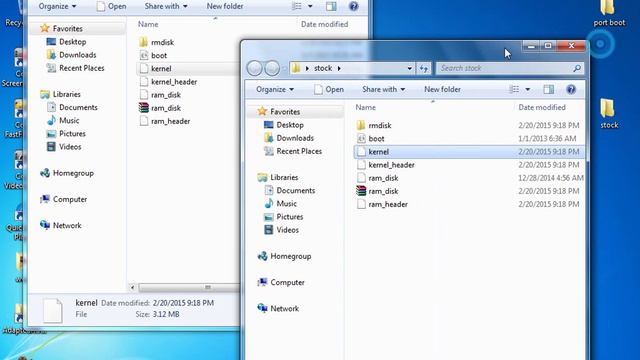Change view icon in the background window

297,7
